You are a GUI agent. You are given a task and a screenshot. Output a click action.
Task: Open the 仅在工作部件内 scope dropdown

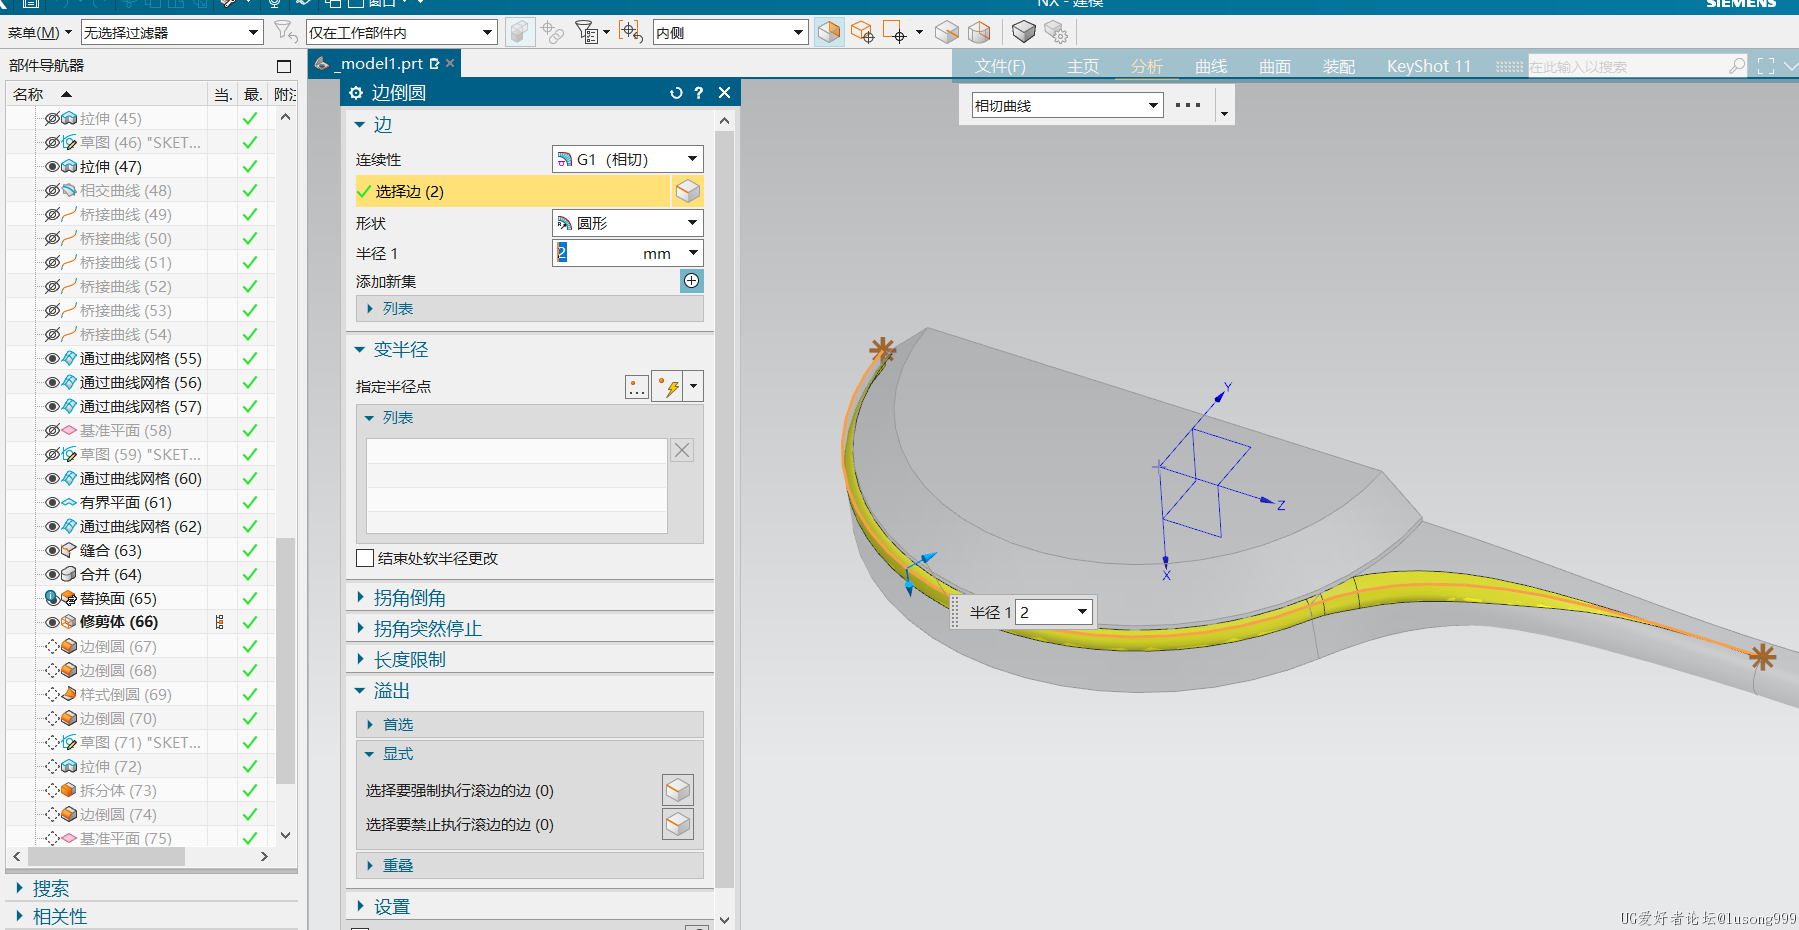pos(402,33)
